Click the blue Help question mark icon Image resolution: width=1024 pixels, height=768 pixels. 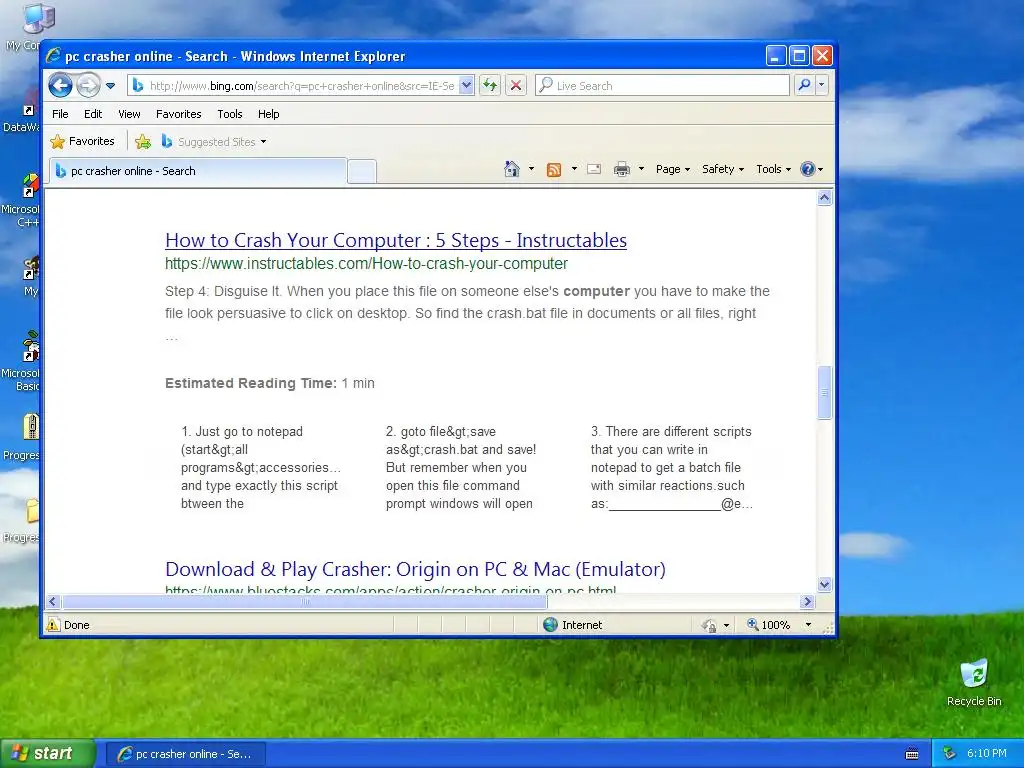click(808, 169)
